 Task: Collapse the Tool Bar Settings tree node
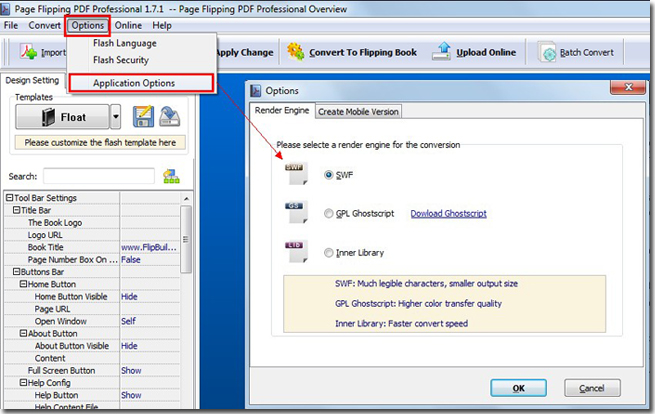click(x=9, y=198)
